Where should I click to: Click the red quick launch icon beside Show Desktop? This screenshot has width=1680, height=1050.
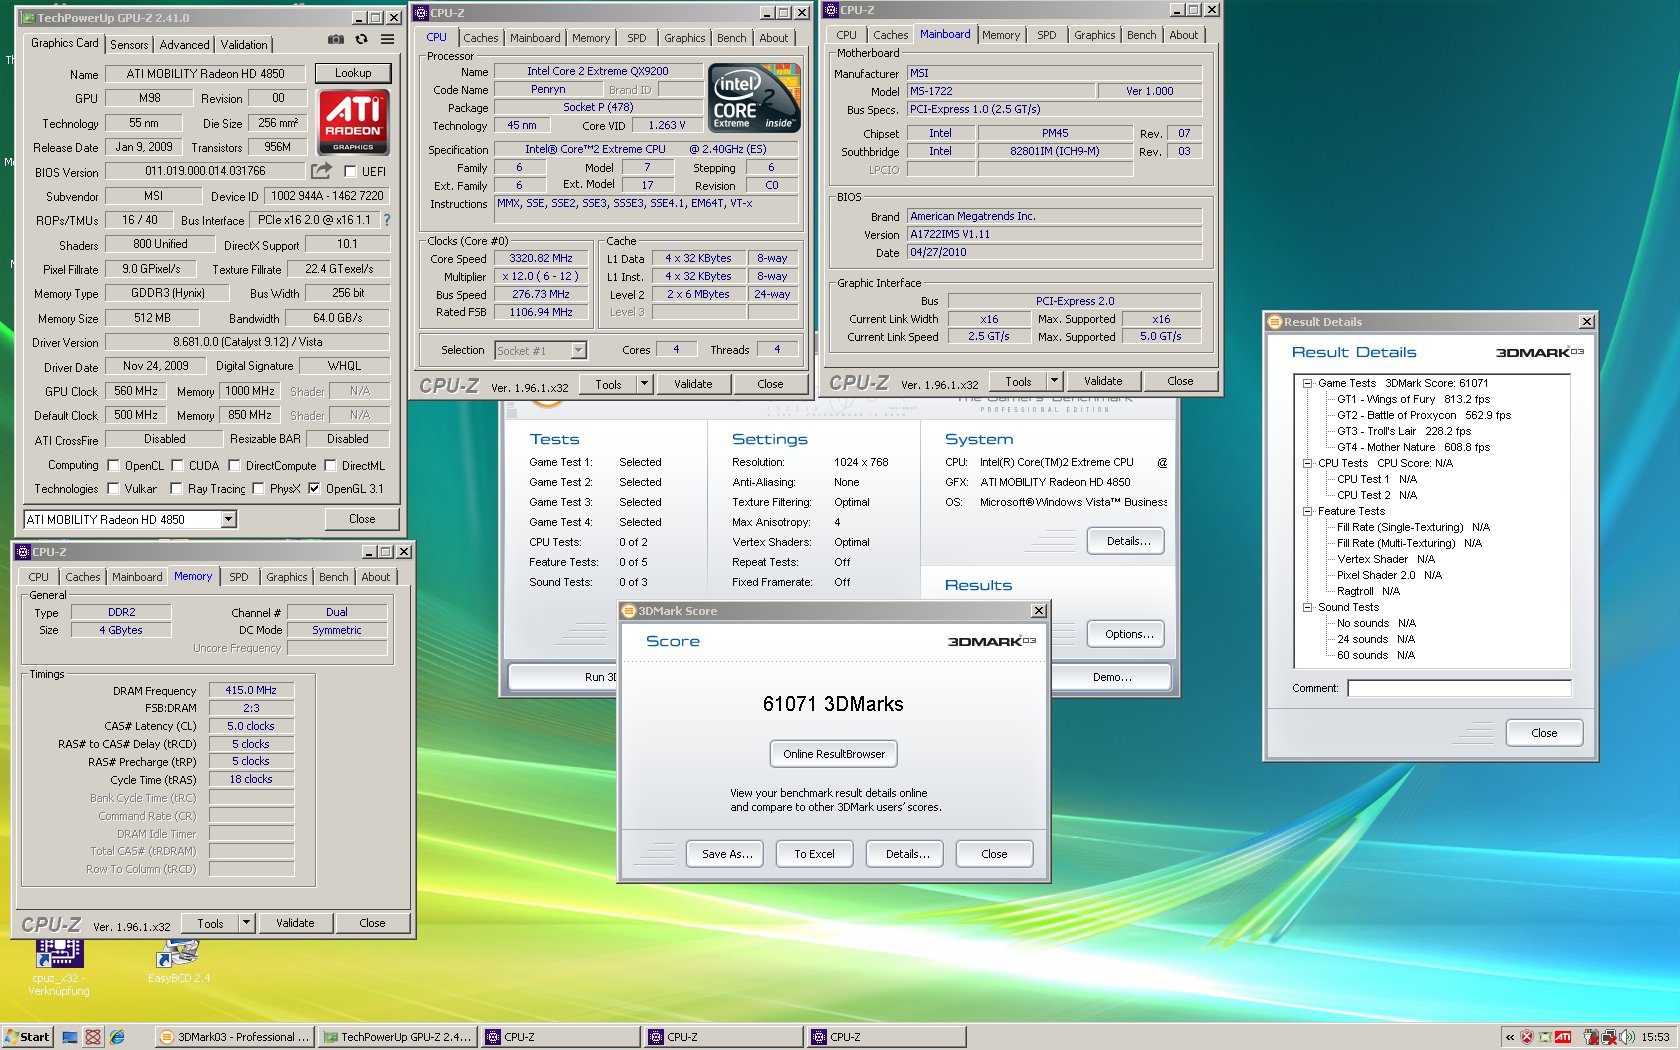coord(93,1037)
